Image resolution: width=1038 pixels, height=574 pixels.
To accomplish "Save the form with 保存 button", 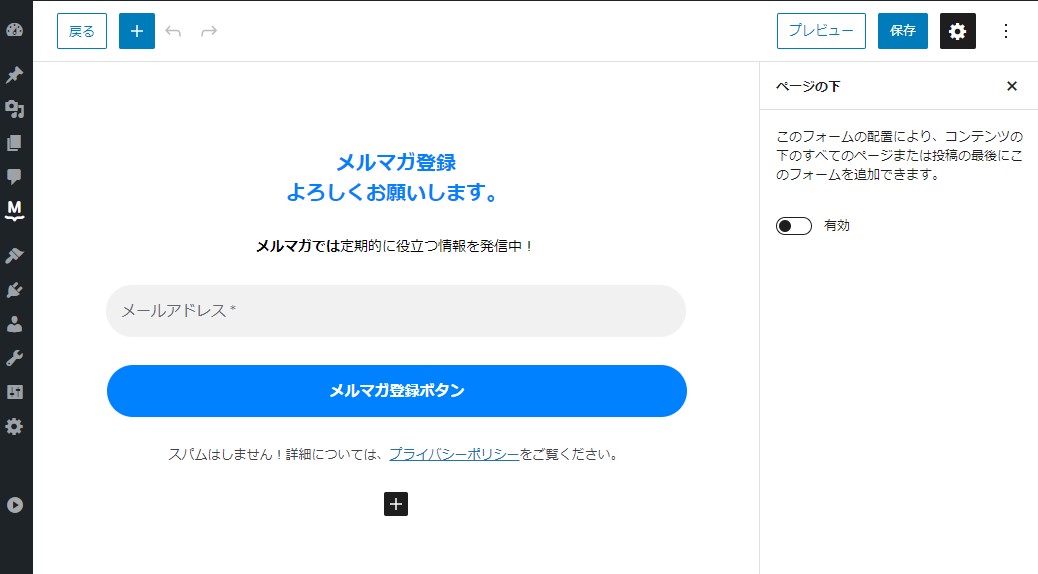I will 903,31.
